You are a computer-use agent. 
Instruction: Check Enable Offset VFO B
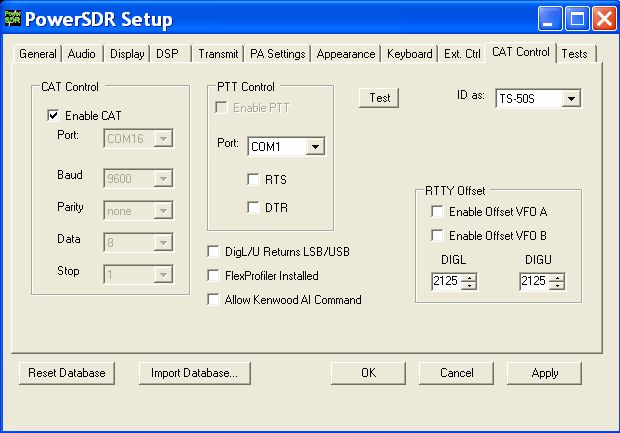[x=437, y=235]
